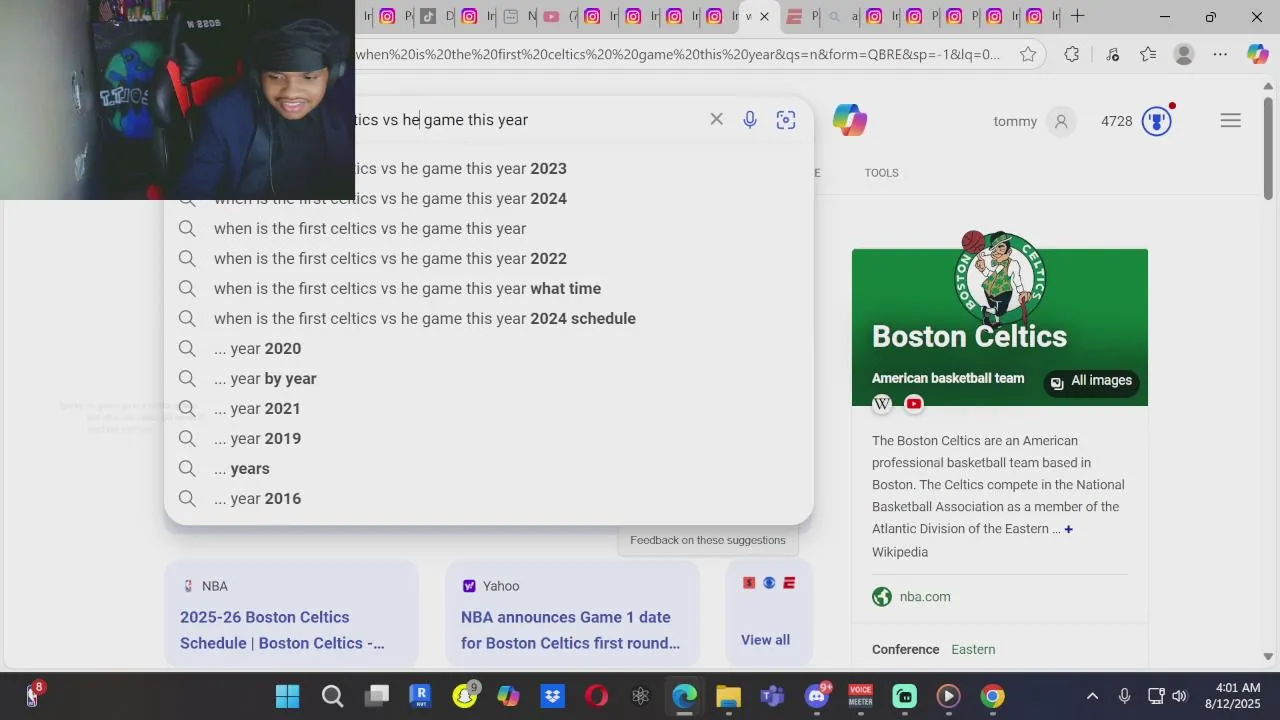Open the Favorites list icon in toolbar
Viewport: 1280px width, 720px height.
click(x=1148, y=55)
